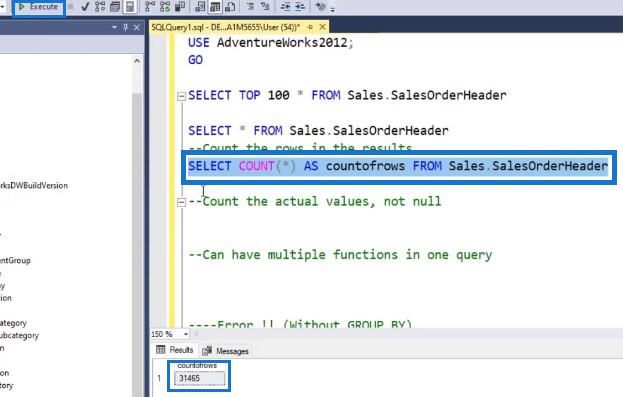The width and height of the screenshot is (623, 397).
Task: Open the Query Options dialog icon
Action: click(115, 7)
